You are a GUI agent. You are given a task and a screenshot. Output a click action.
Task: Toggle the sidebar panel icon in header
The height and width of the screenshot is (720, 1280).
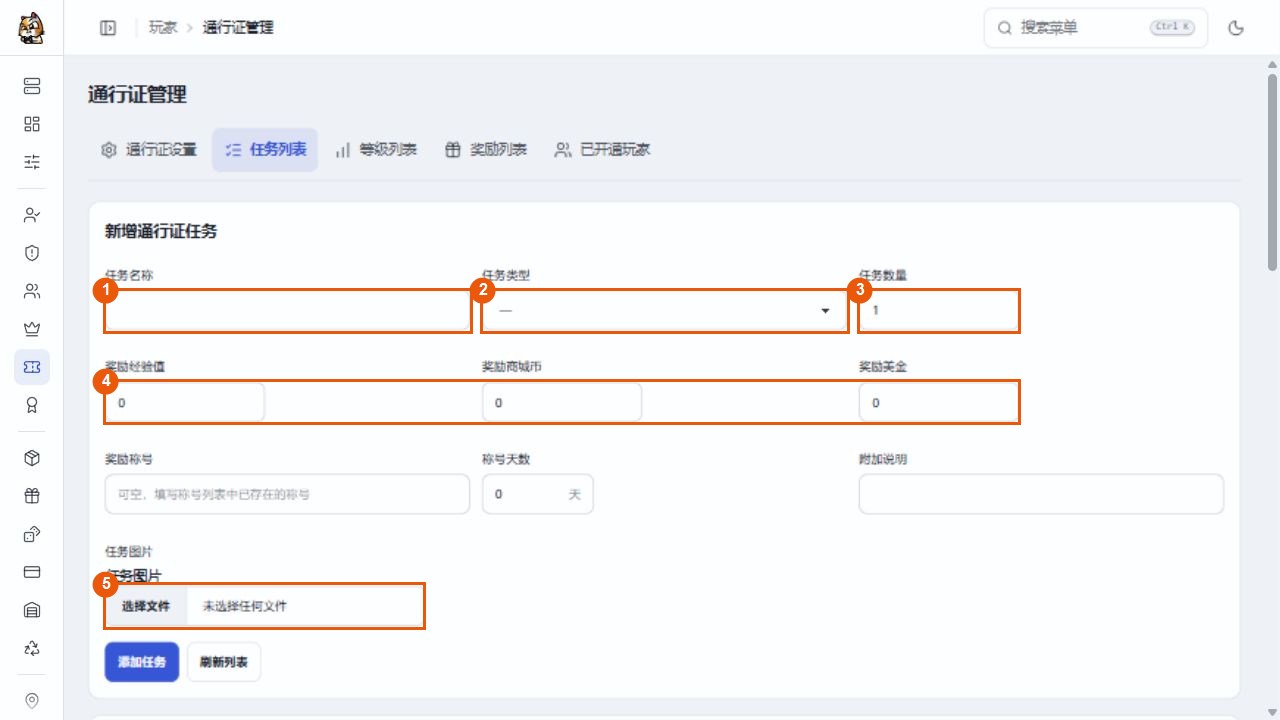tap(108, 28)
